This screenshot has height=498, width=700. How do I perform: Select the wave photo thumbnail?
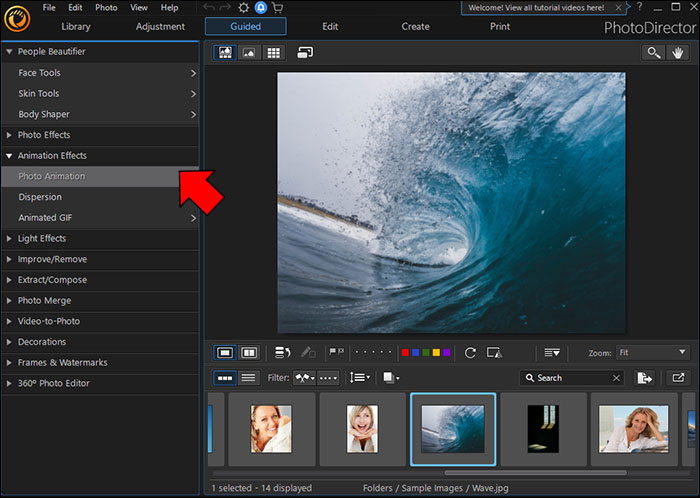453,429
